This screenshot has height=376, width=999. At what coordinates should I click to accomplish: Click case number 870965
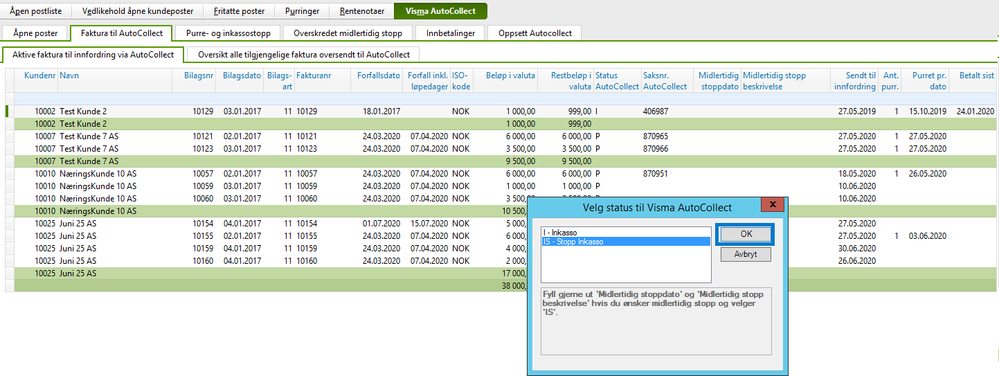[x=656, y=136]
